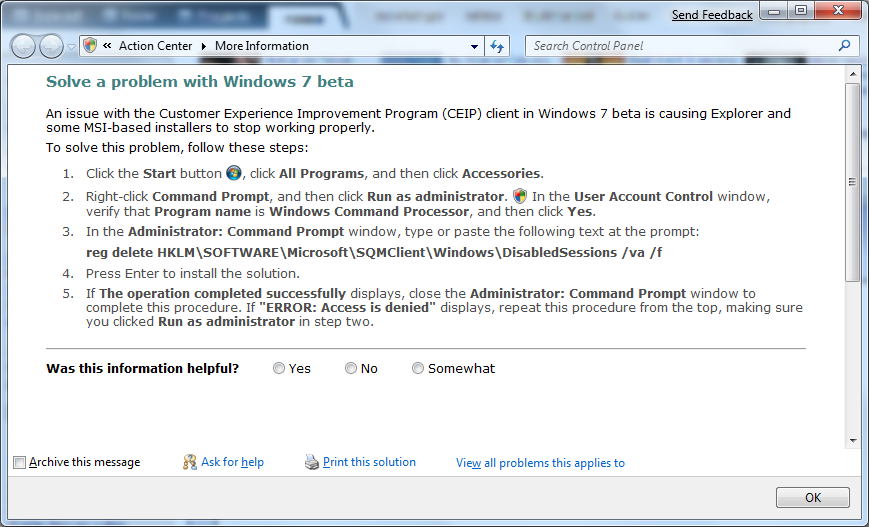Click the scrollbar down arrow

[x=853, y=441]
